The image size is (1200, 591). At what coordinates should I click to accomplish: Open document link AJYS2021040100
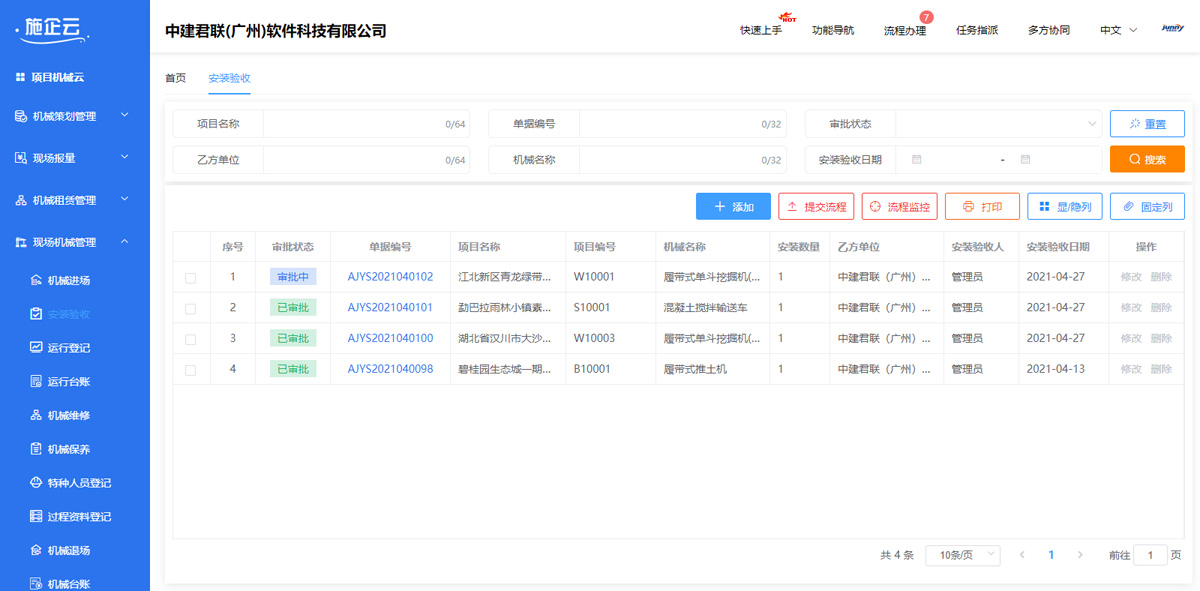(x=390, y=339)
